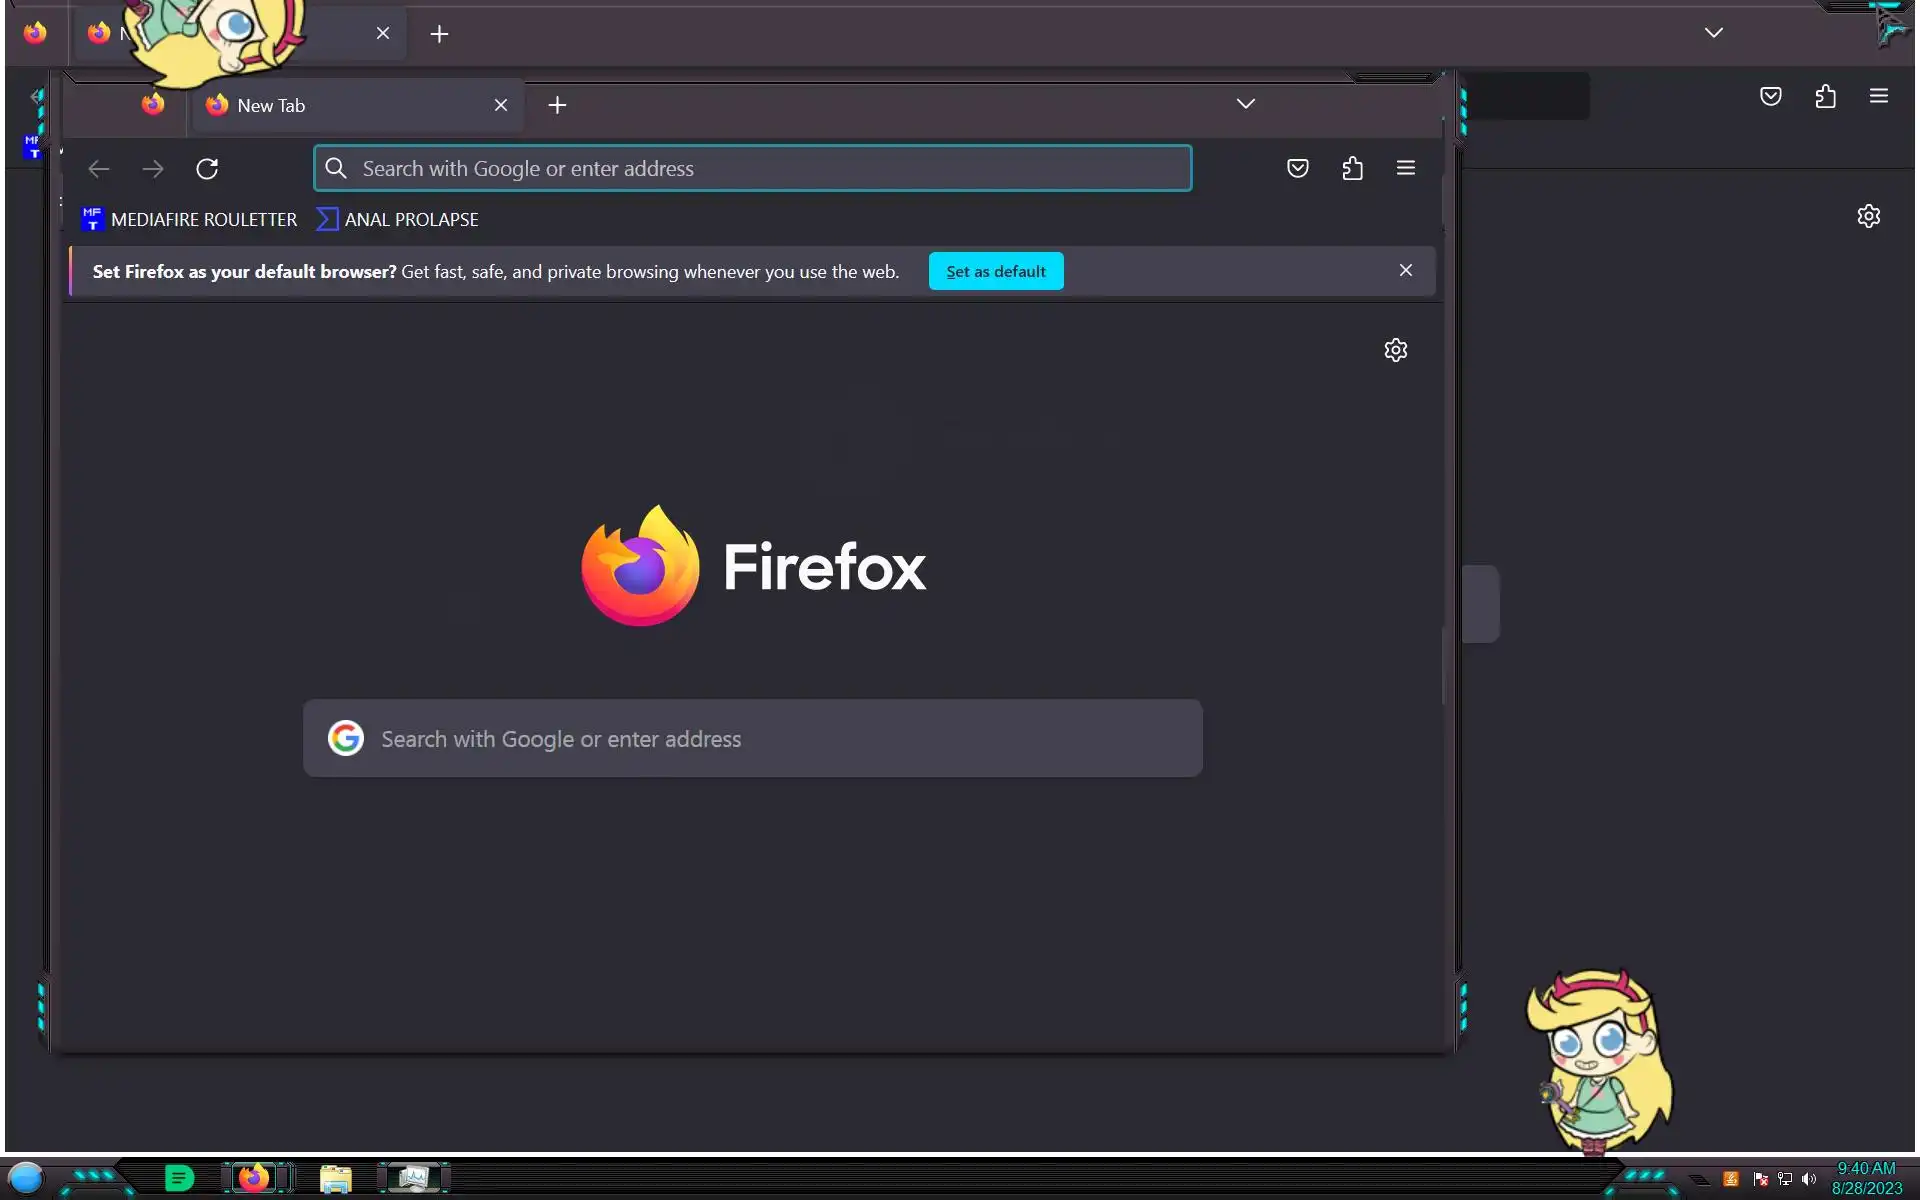
Task: Open MEDIAFIRE ROULETTER bookmark
Action: coord(189,219)
